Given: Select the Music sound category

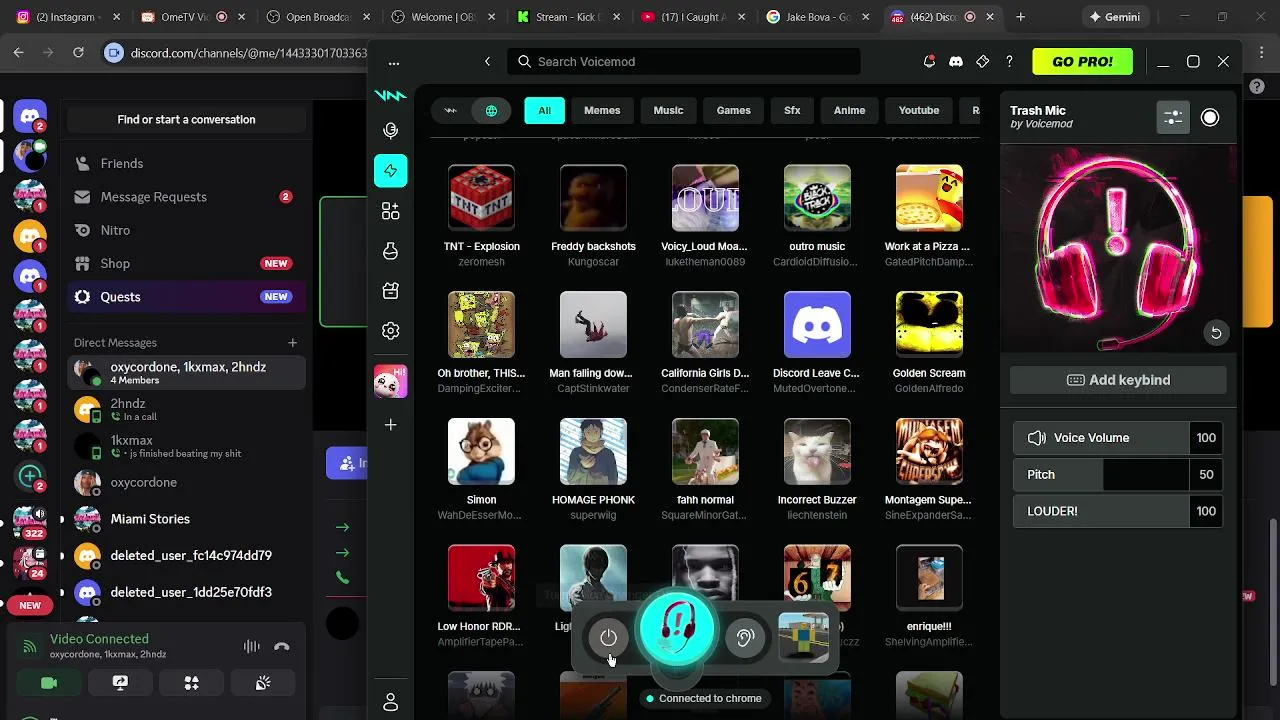Looking at the screenshot, I should [x=669, y=111].
